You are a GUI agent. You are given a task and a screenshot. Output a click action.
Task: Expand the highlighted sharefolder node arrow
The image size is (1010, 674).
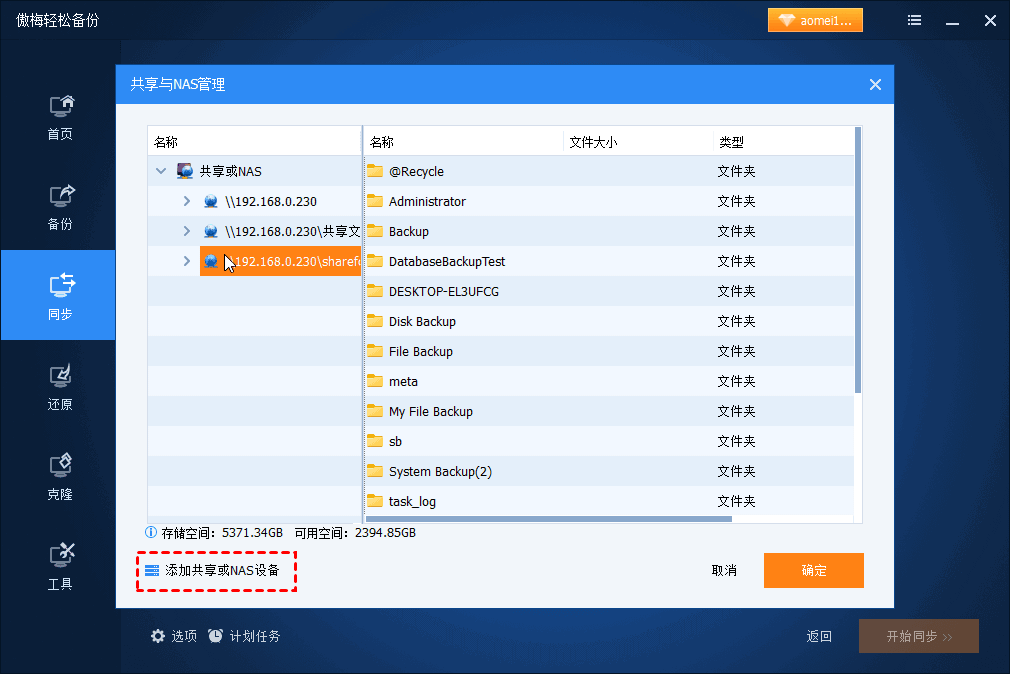pyautogui.click(x=186, y=261)
